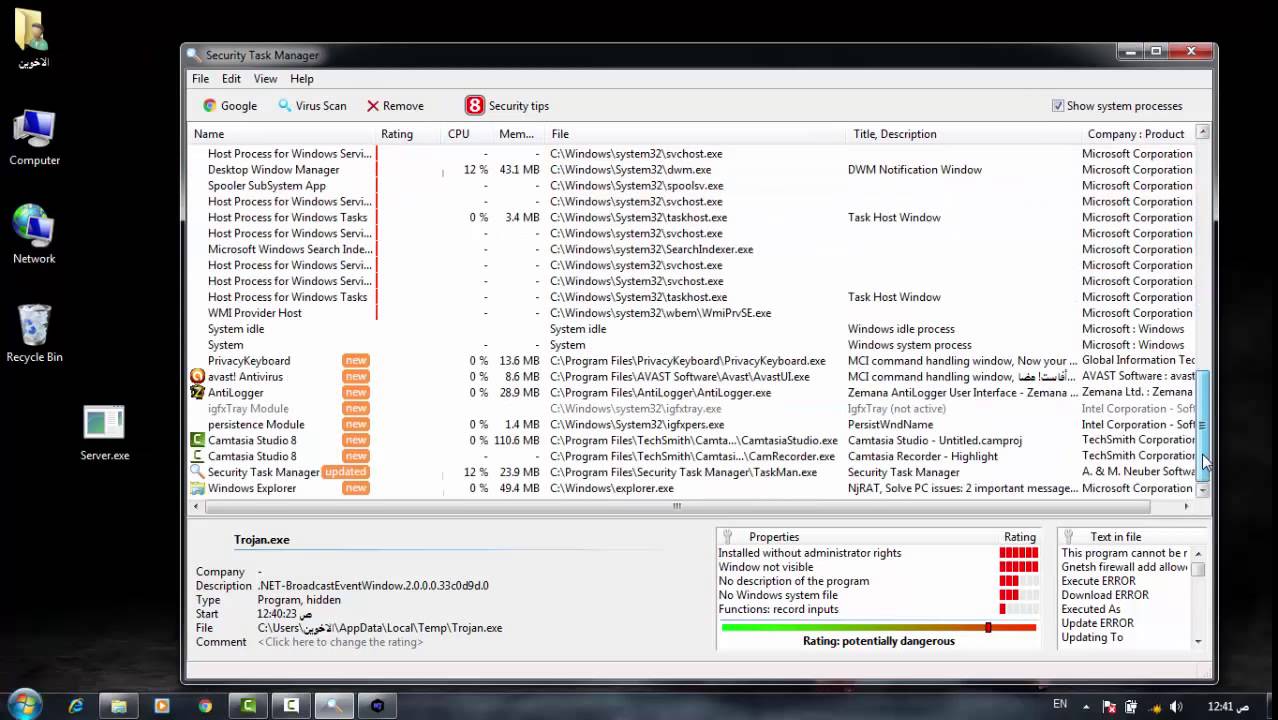This screenshot has height=720, width=1278.
Task: Select the persistence Module row
Action: (x=691, y=425)
